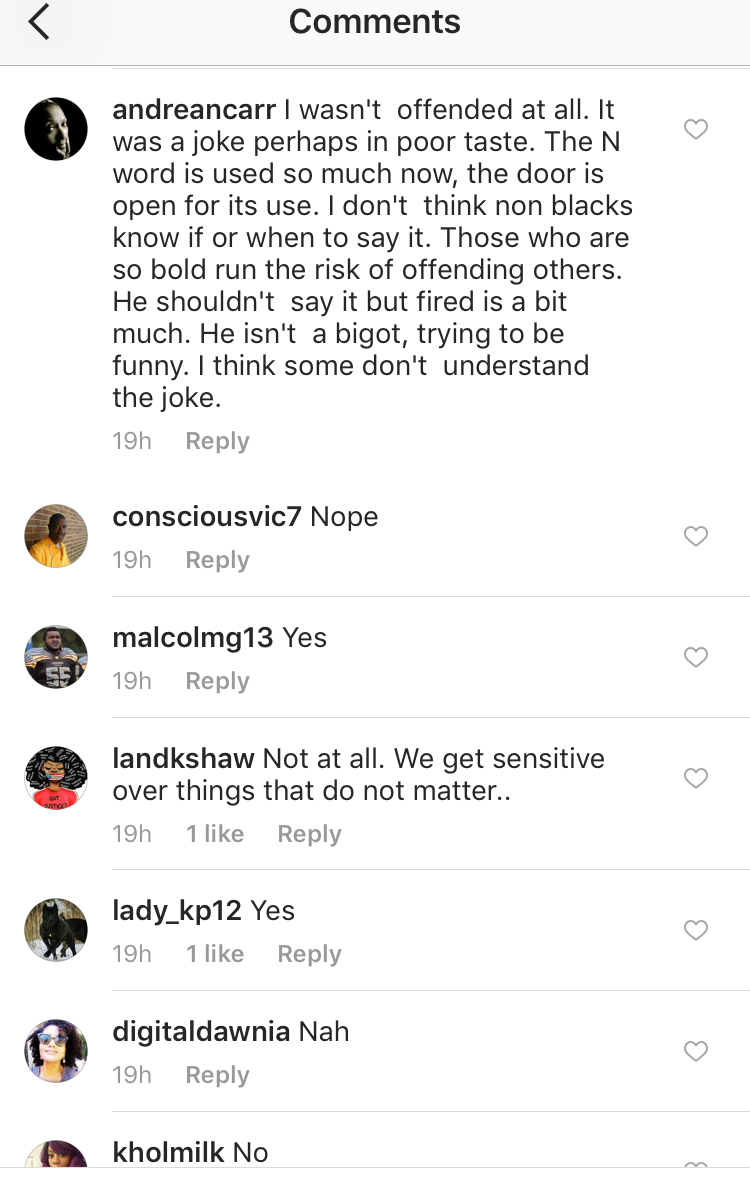
Task: Open digitaldawnia's profile picture
Action: [56, 1051]
